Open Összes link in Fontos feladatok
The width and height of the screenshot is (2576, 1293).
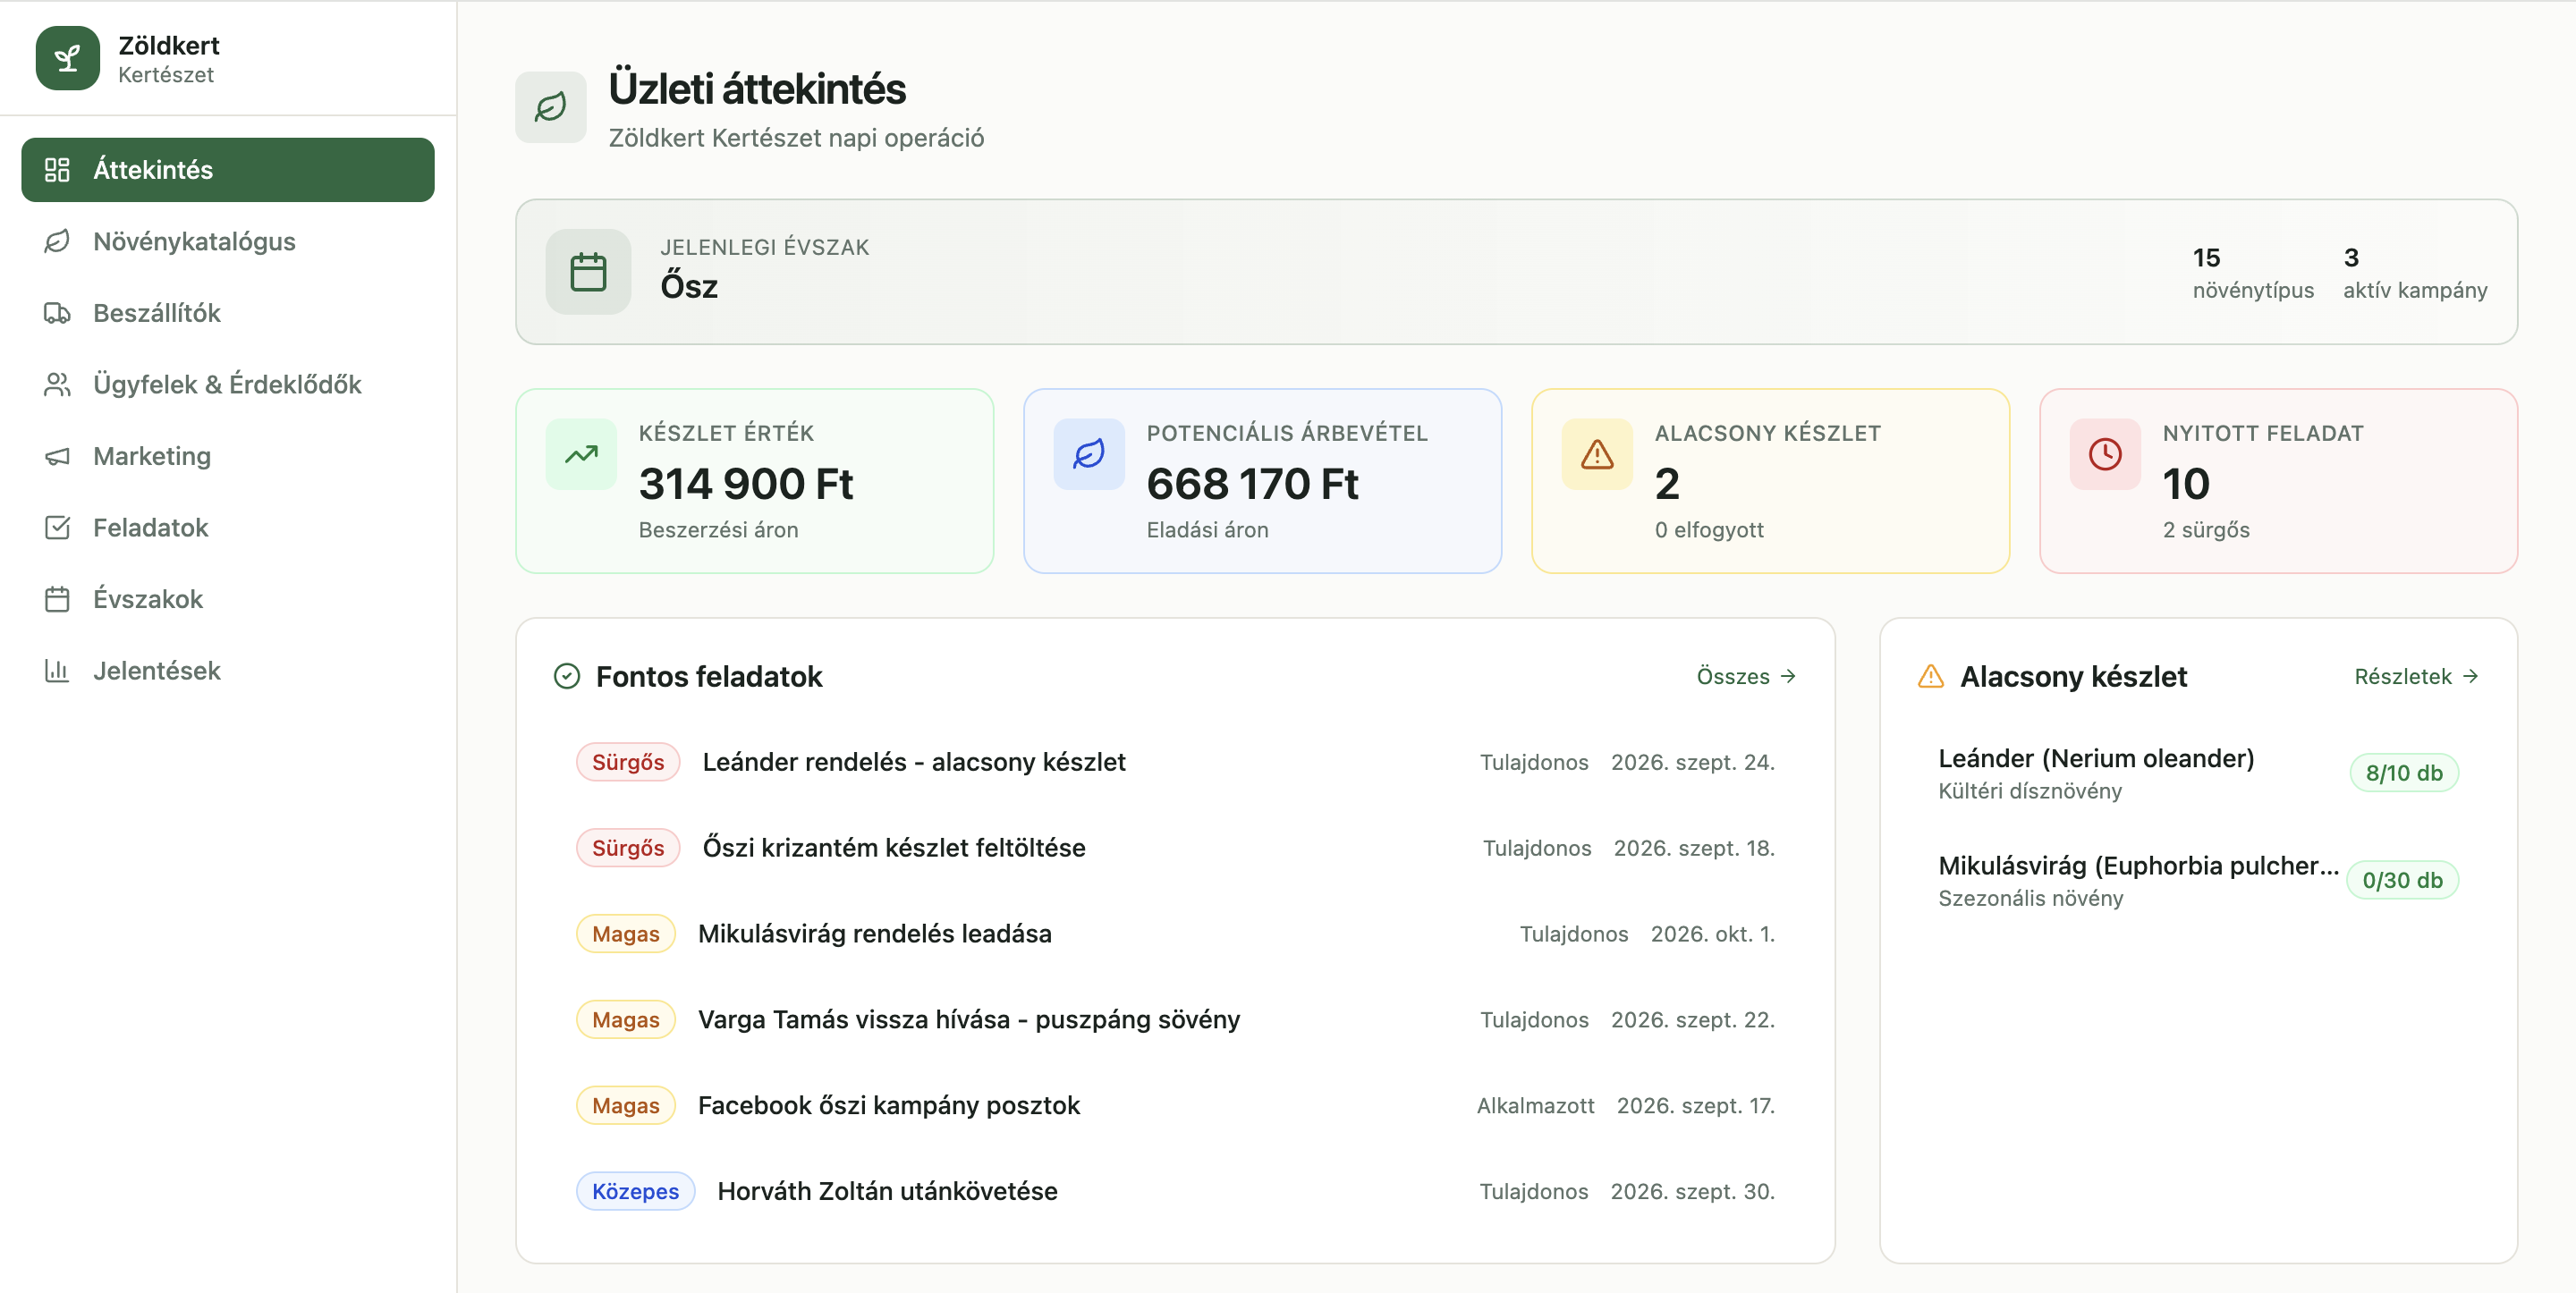1746,677
